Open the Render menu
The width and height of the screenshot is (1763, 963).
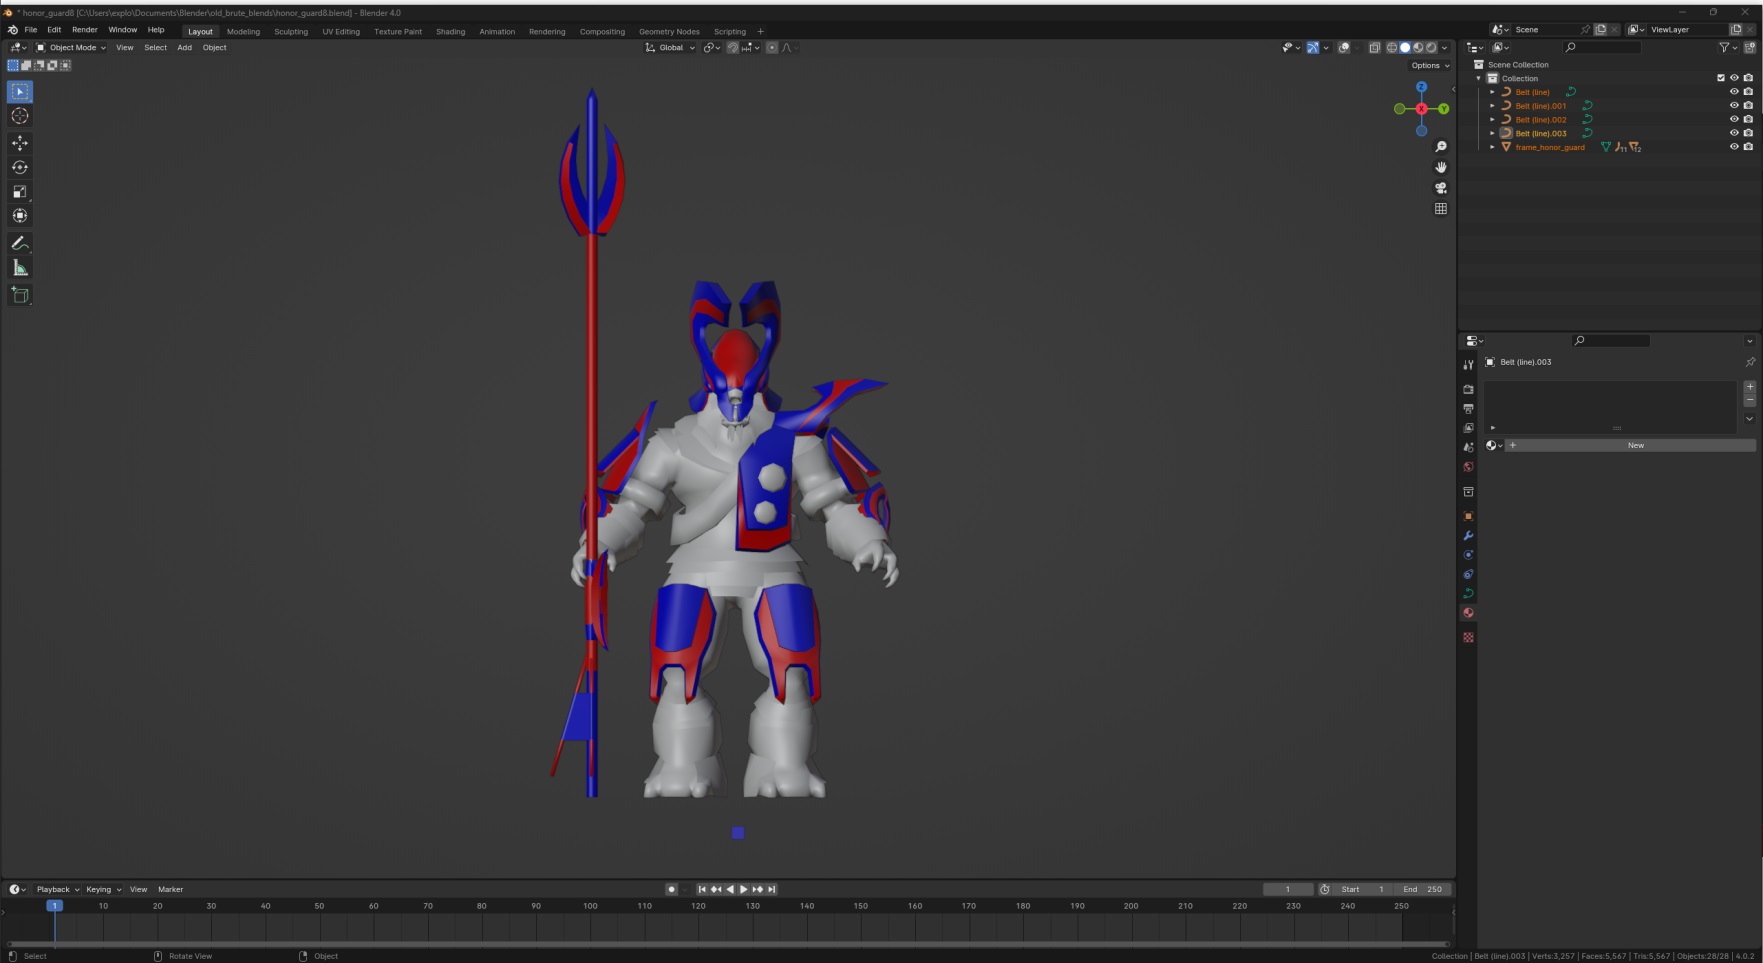point(84,30)
